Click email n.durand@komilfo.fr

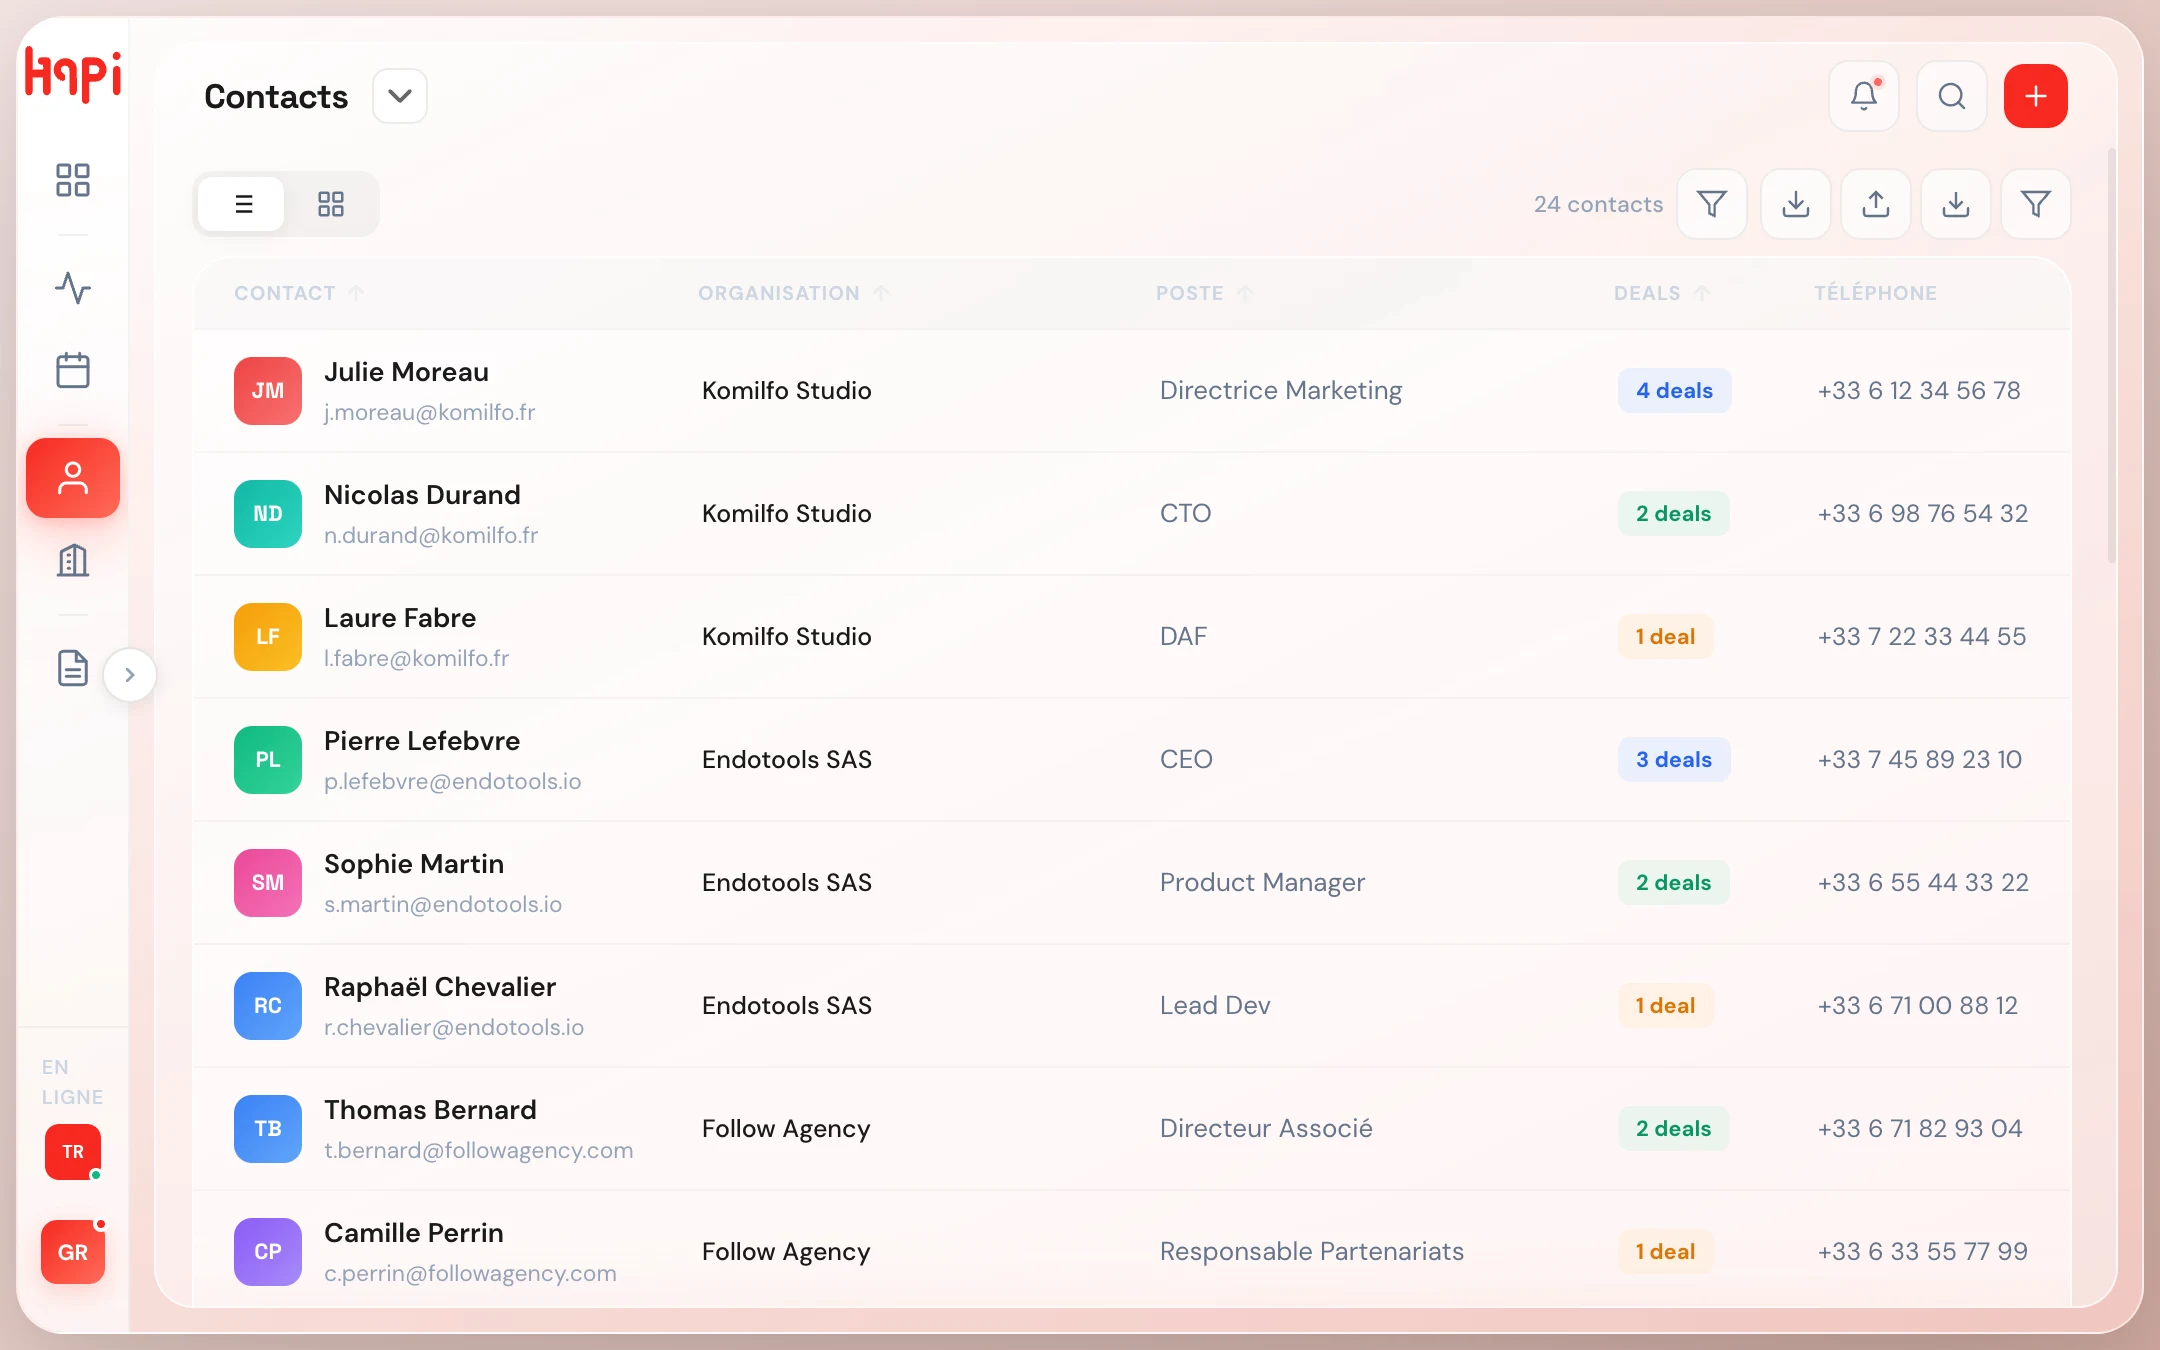pos(431,536)
